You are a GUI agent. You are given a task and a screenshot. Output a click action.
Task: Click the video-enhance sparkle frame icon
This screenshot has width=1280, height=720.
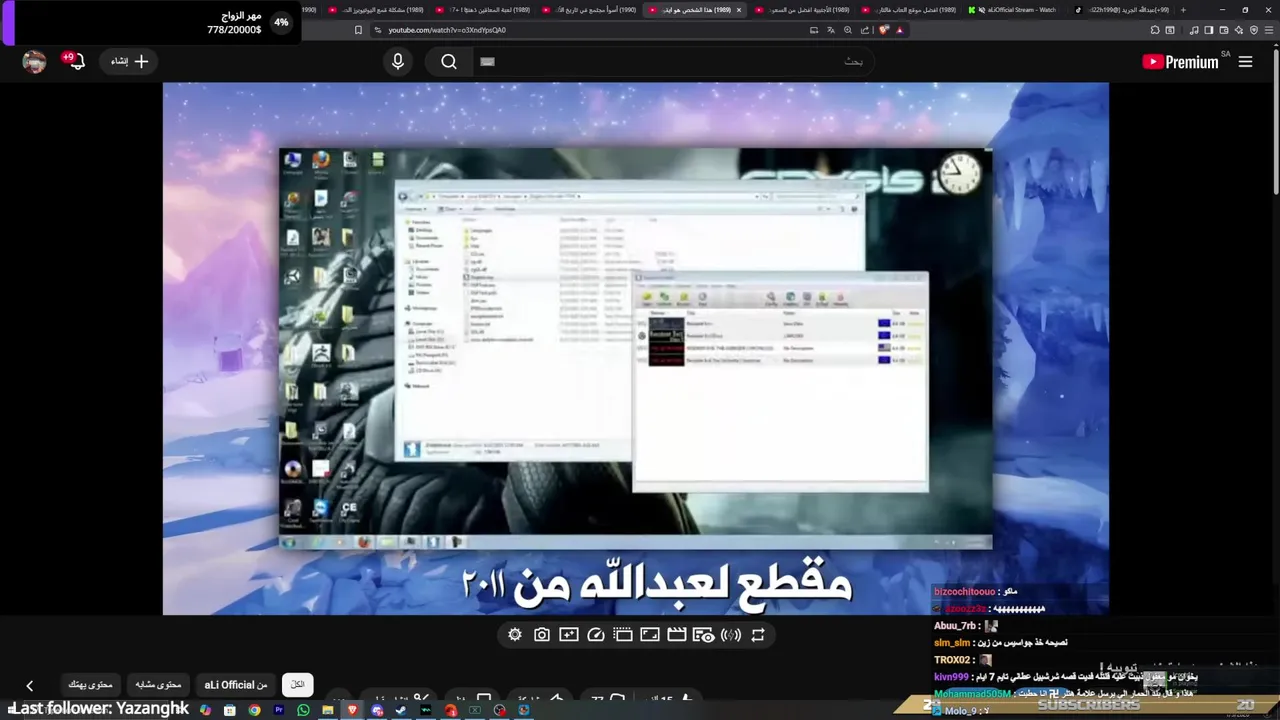point(569,635)
